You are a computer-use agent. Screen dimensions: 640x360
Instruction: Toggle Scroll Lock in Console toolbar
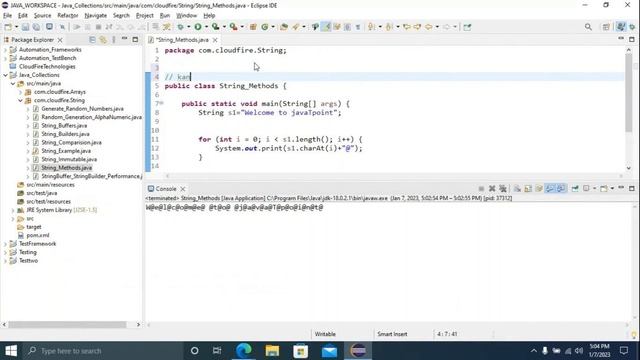click(528, 189)
